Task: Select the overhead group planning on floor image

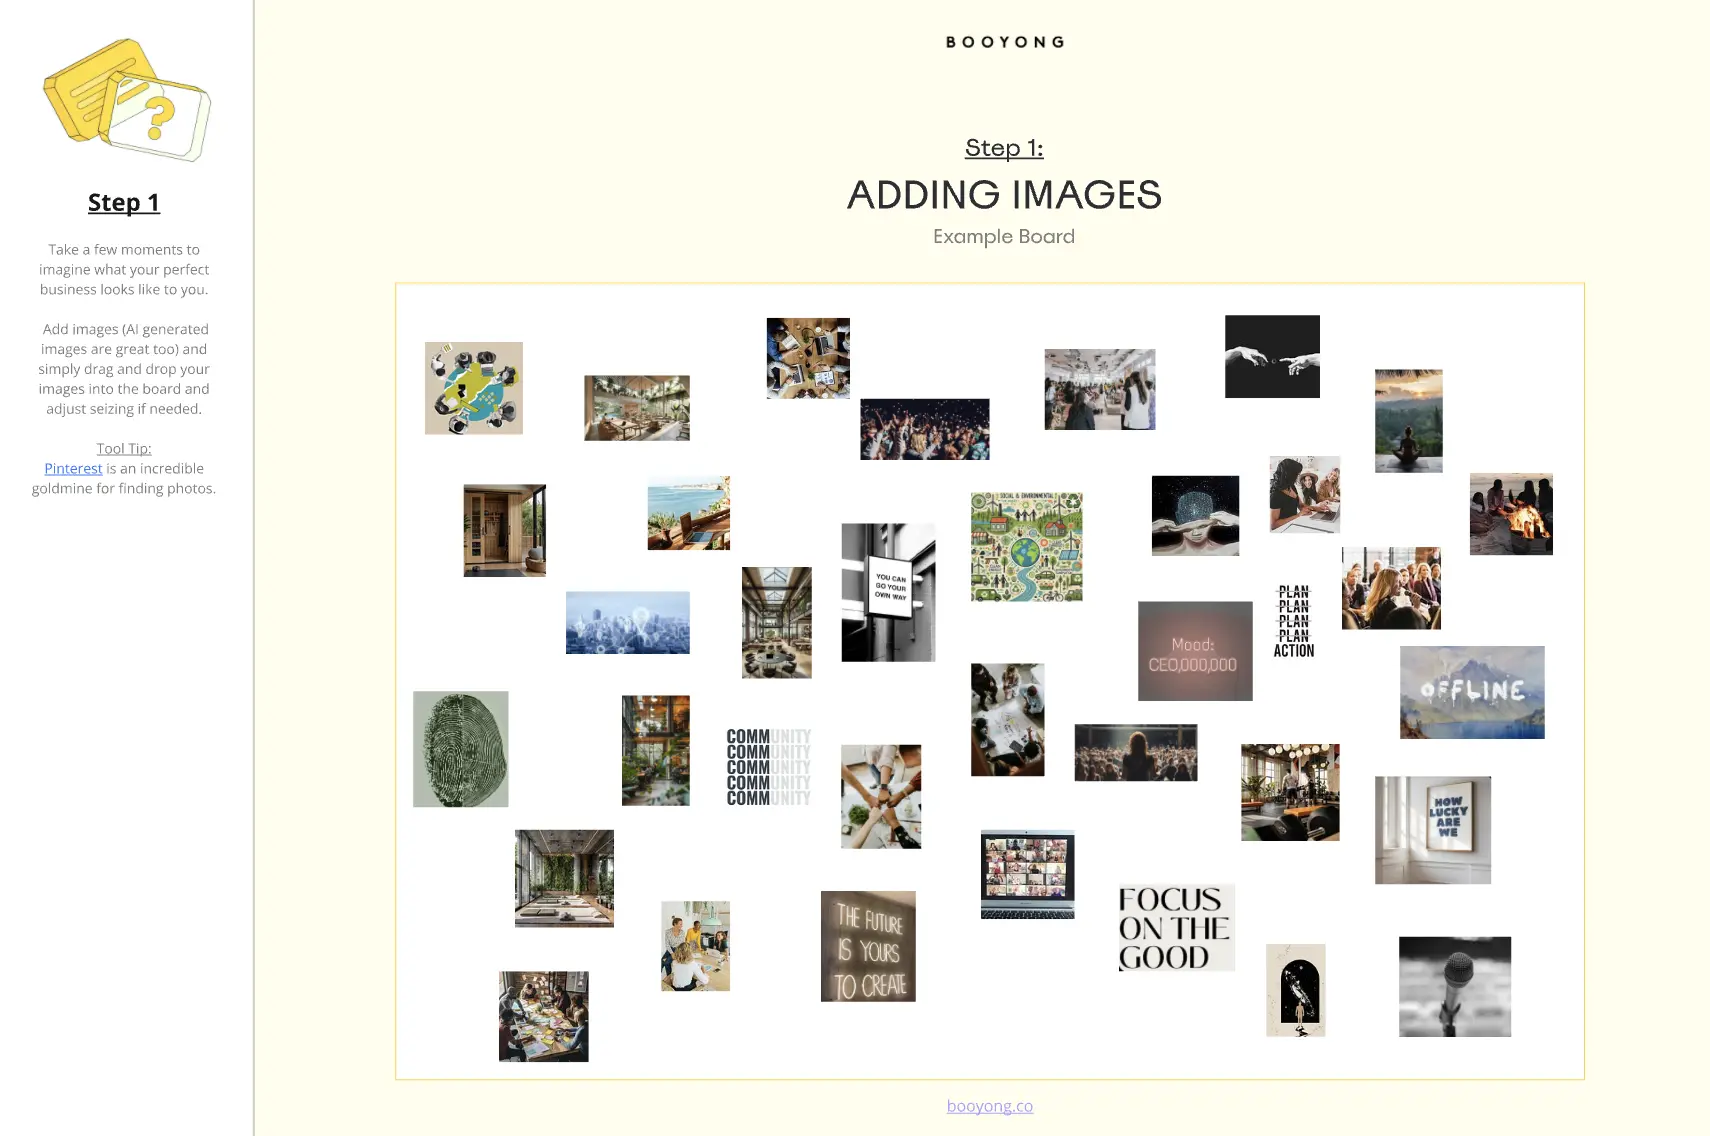Action: click(x=1007, y=719)
